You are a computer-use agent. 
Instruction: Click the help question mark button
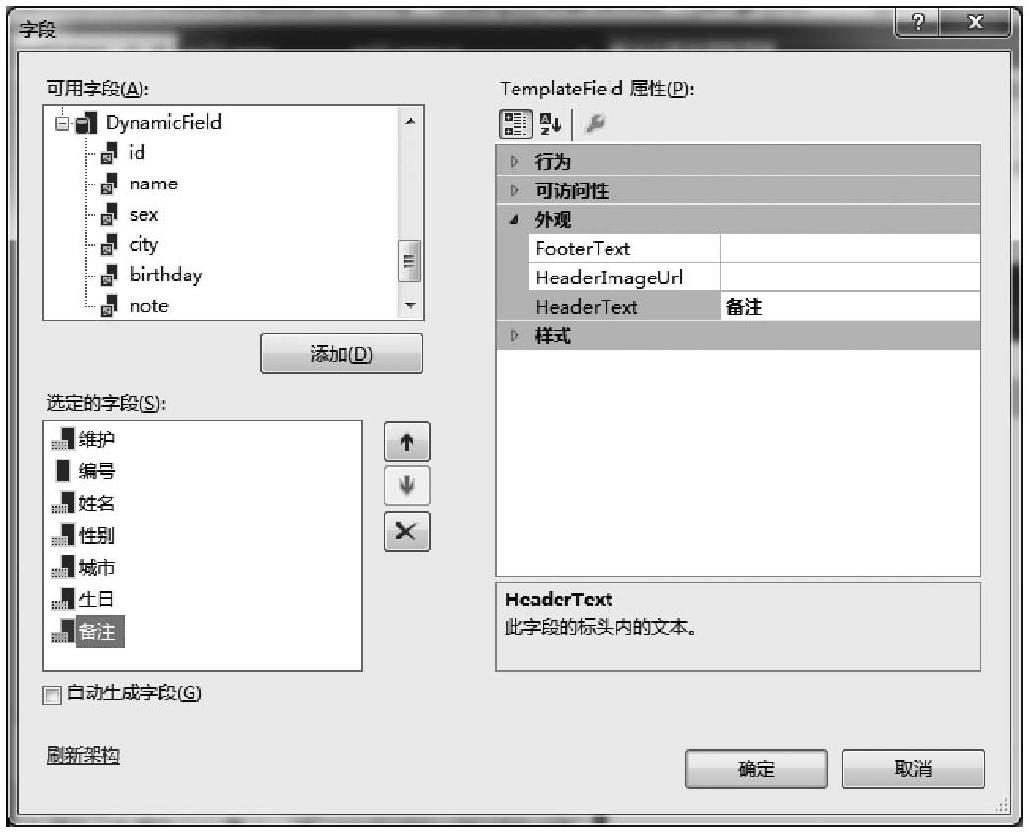pyautogui.click(x=918, y=23)
